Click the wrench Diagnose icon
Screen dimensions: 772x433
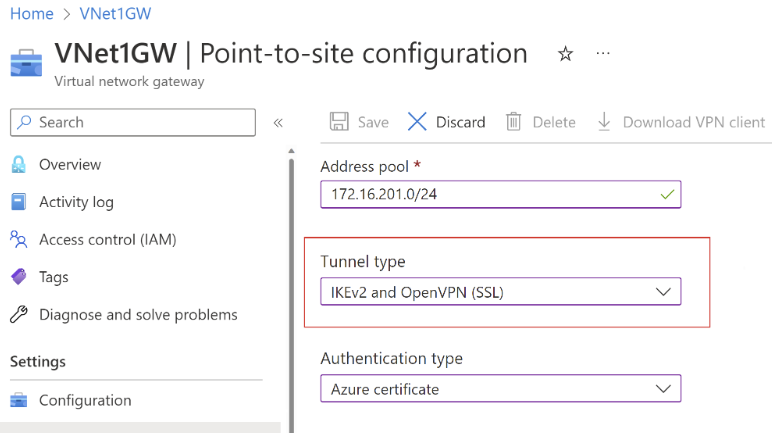19,314
